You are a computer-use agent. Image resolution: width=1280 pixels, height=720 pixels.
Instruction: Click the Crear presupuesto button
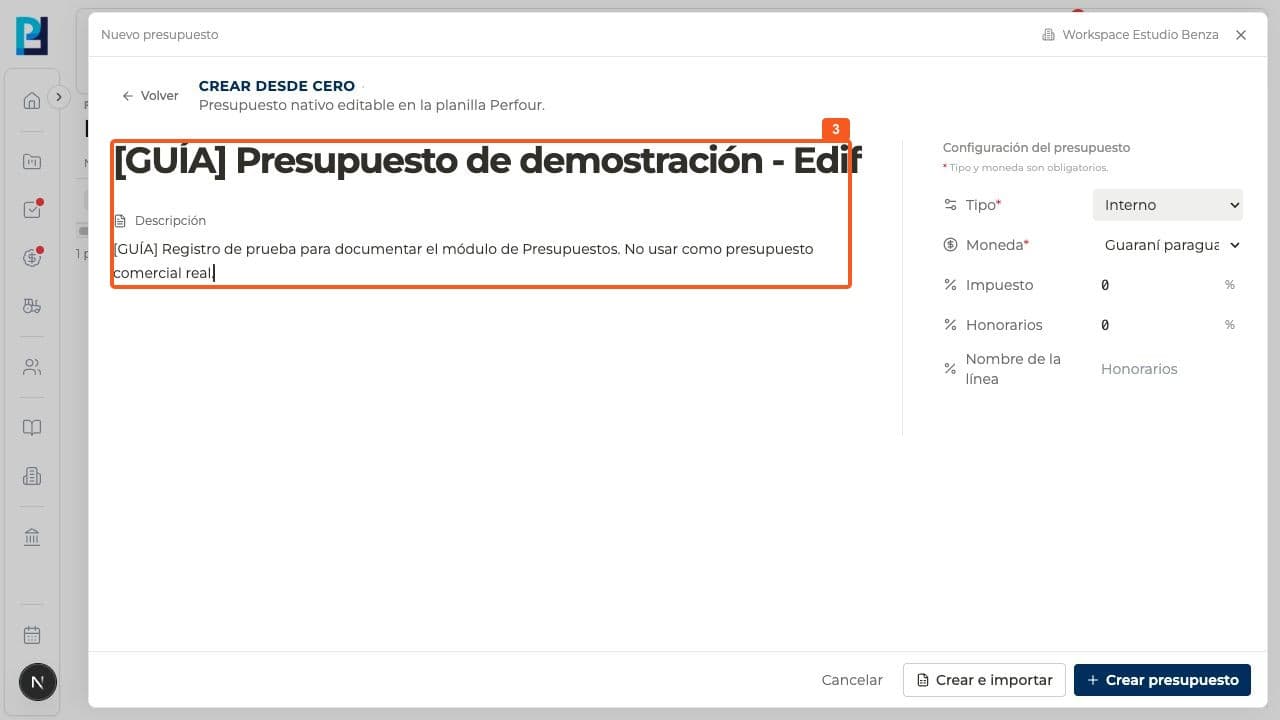1162,680
